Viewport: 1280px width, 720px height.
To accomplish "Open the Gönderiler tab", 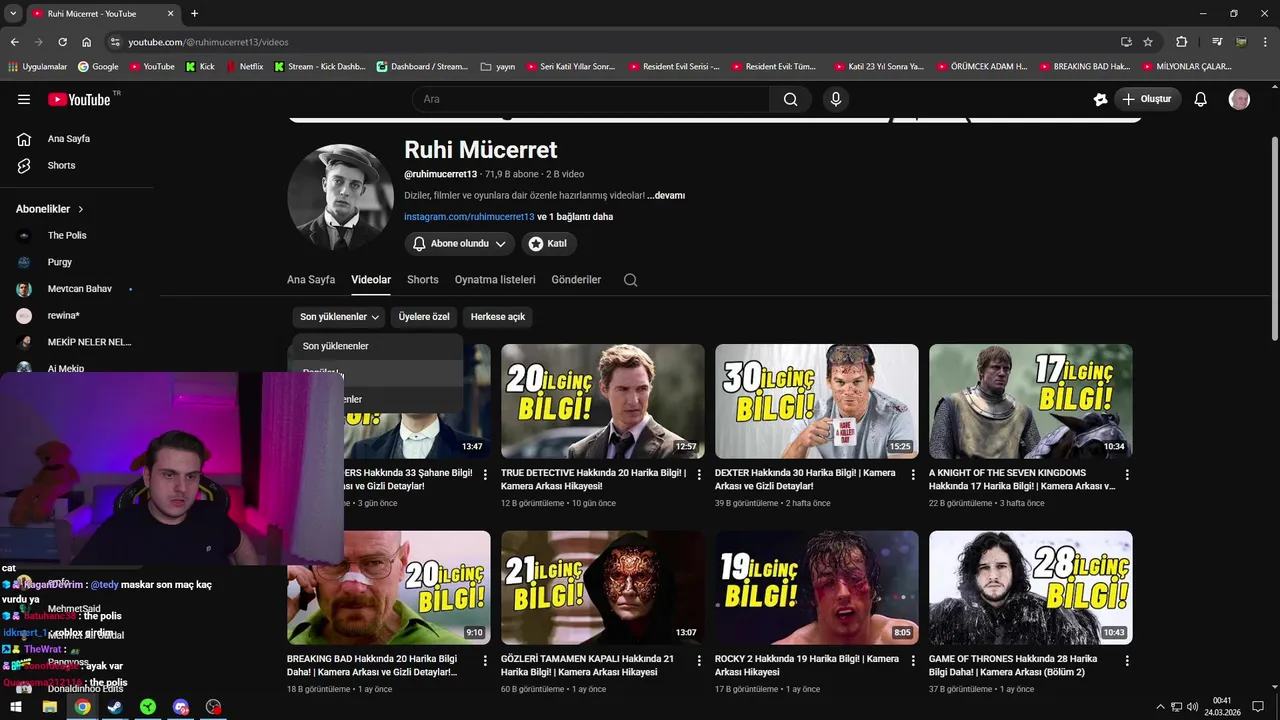I will coord(576,280).
